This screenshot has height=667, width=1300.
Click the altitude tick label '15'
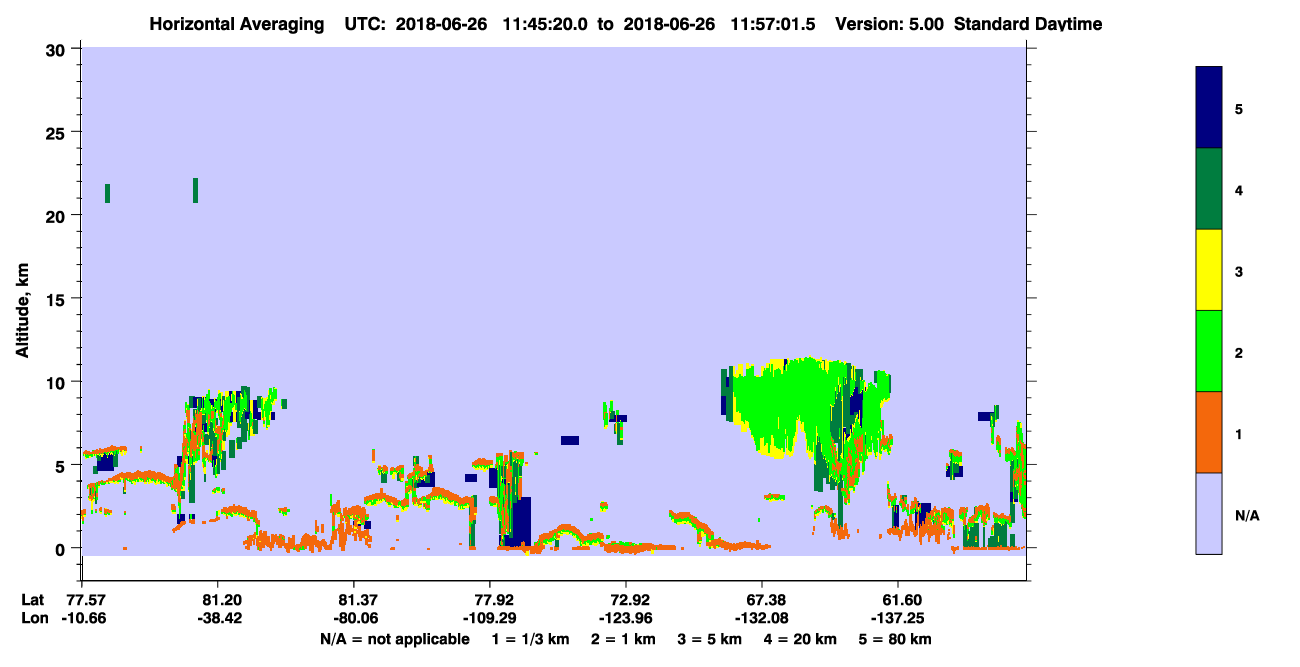[x=58, y=299]
